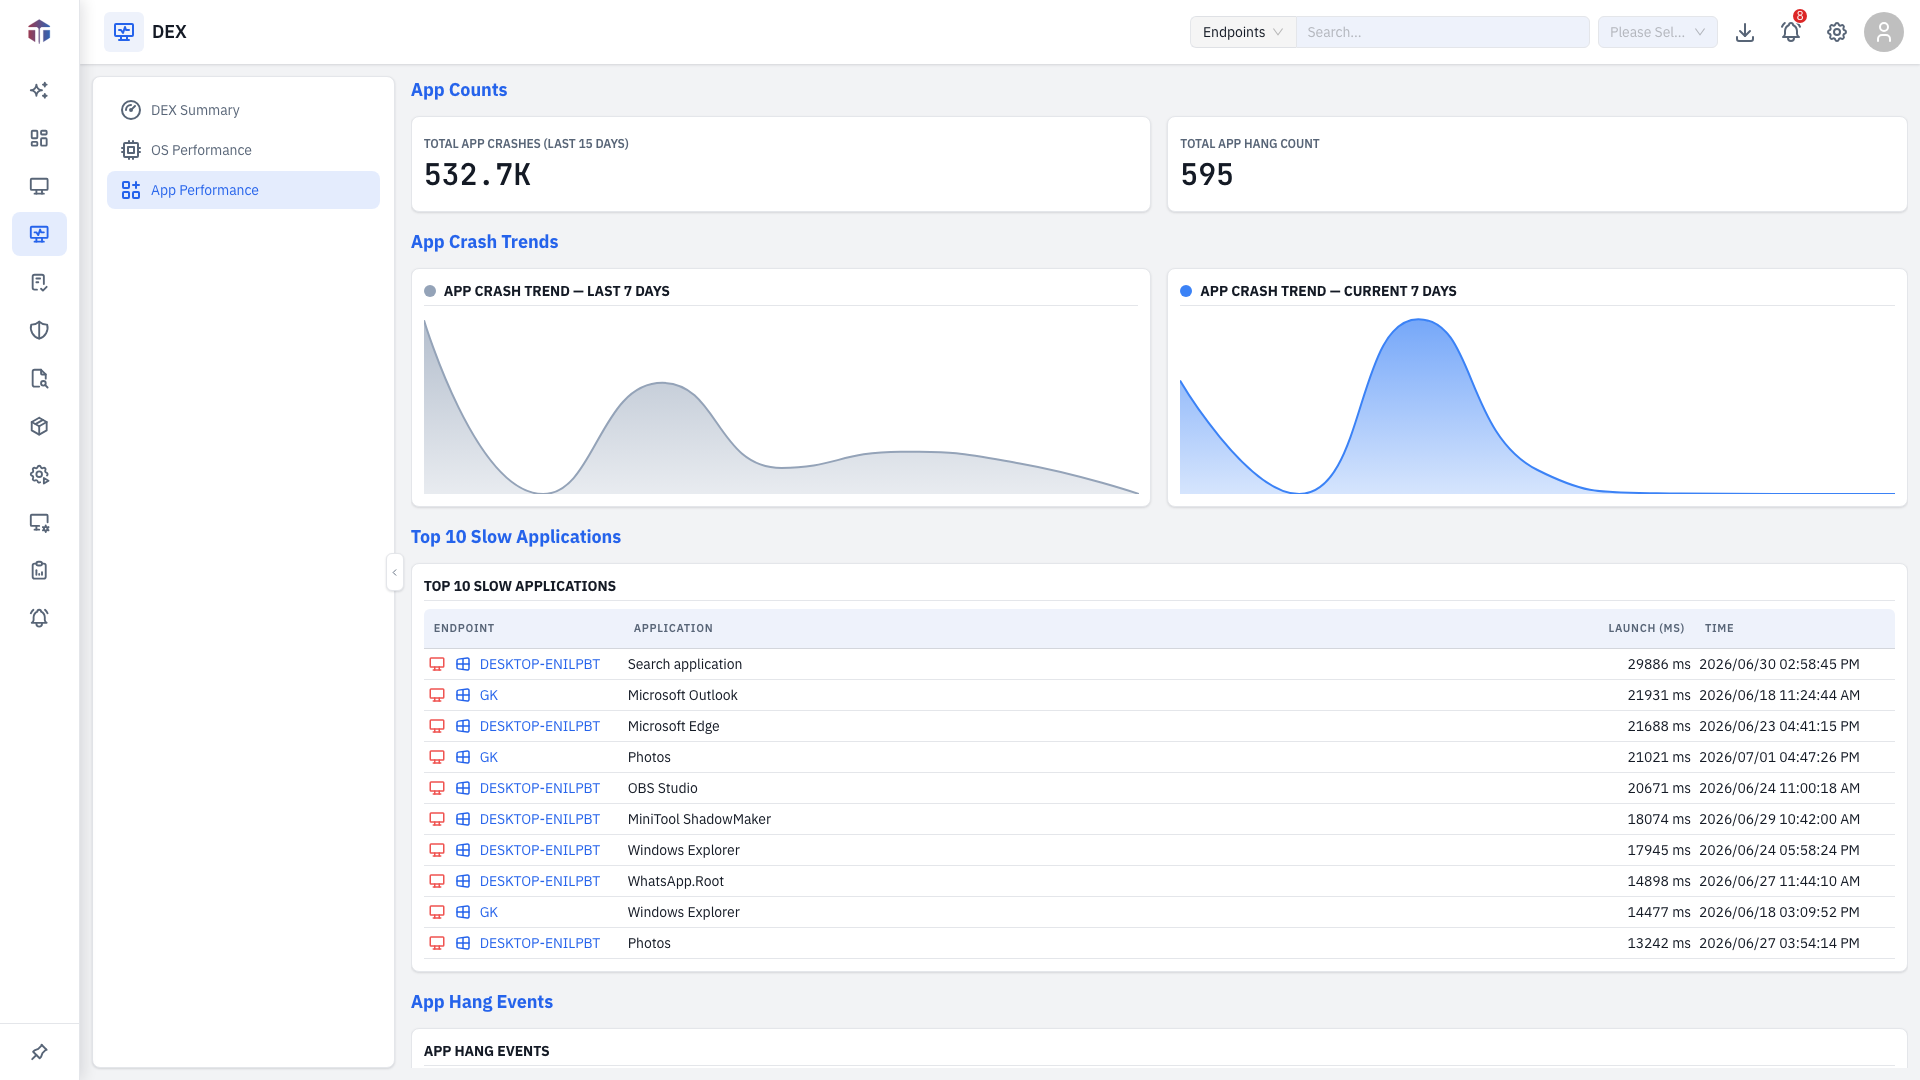Image resolution: width=1920 pixels, height=1080 pixels.
Task: Open DESKTOP-ENILPBT link in Microsoft Edge row
Action: pos(540,726)
